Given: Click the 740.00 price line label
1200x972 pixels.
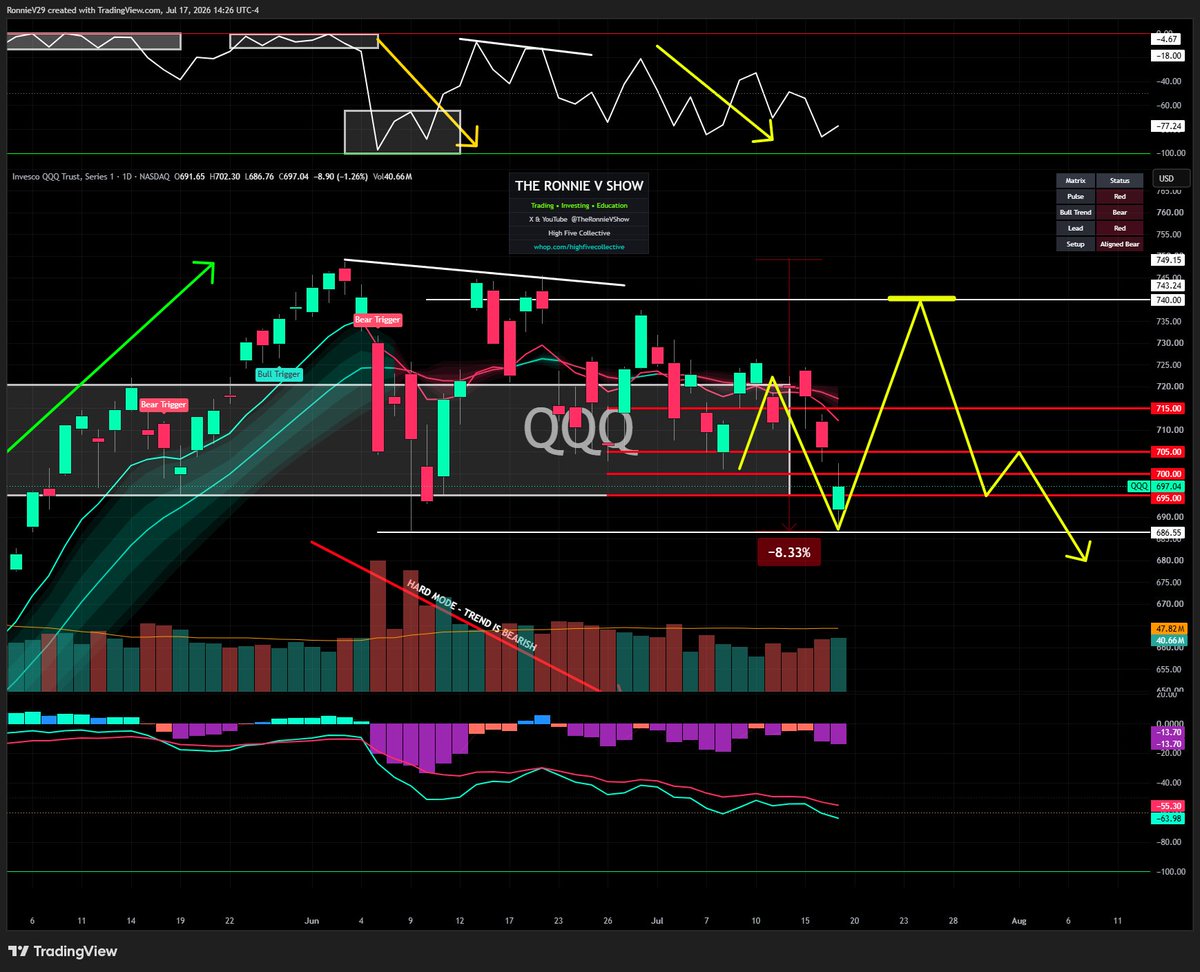Looking at the screenshot, I should point(1168,299).
